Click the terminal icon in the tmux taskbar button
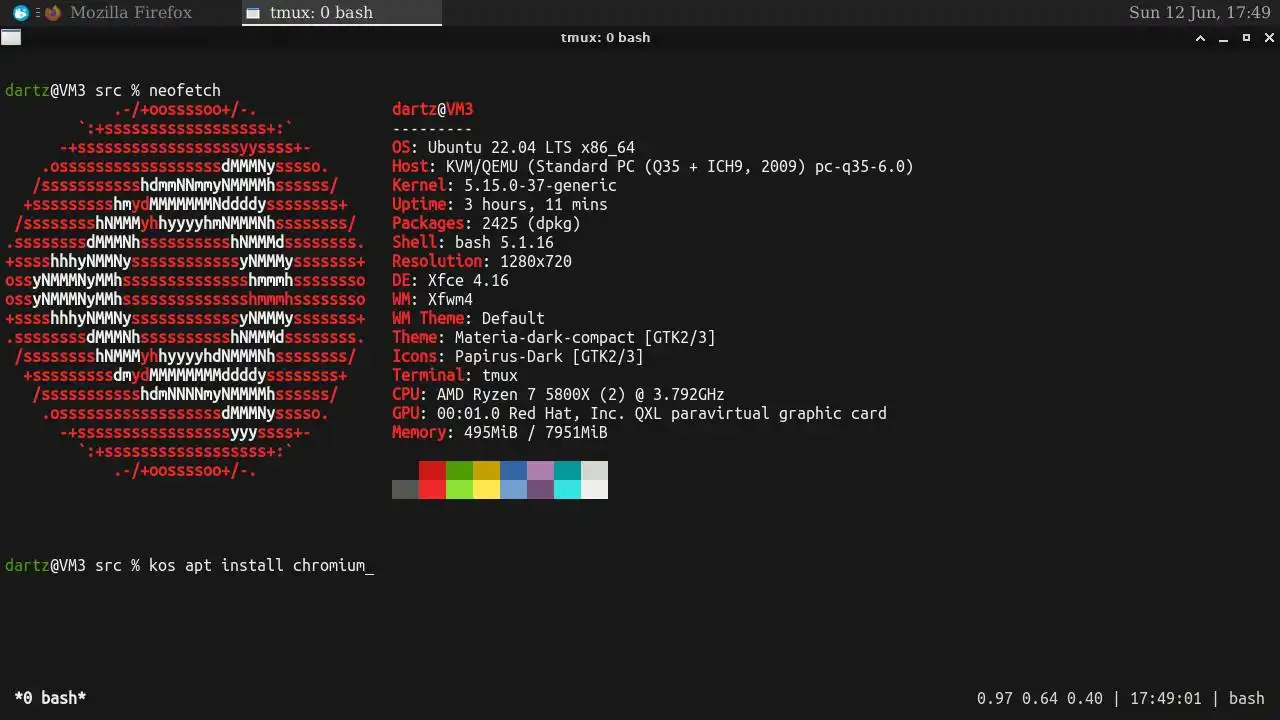1280x720 pixels. point(253,13)
